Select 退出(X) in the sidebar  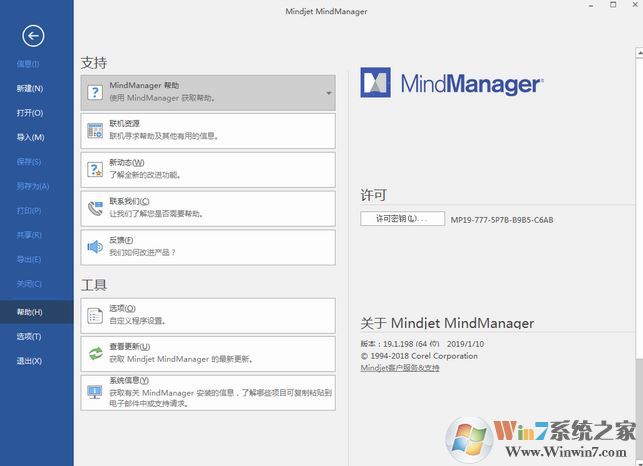[x=29, y=361]
